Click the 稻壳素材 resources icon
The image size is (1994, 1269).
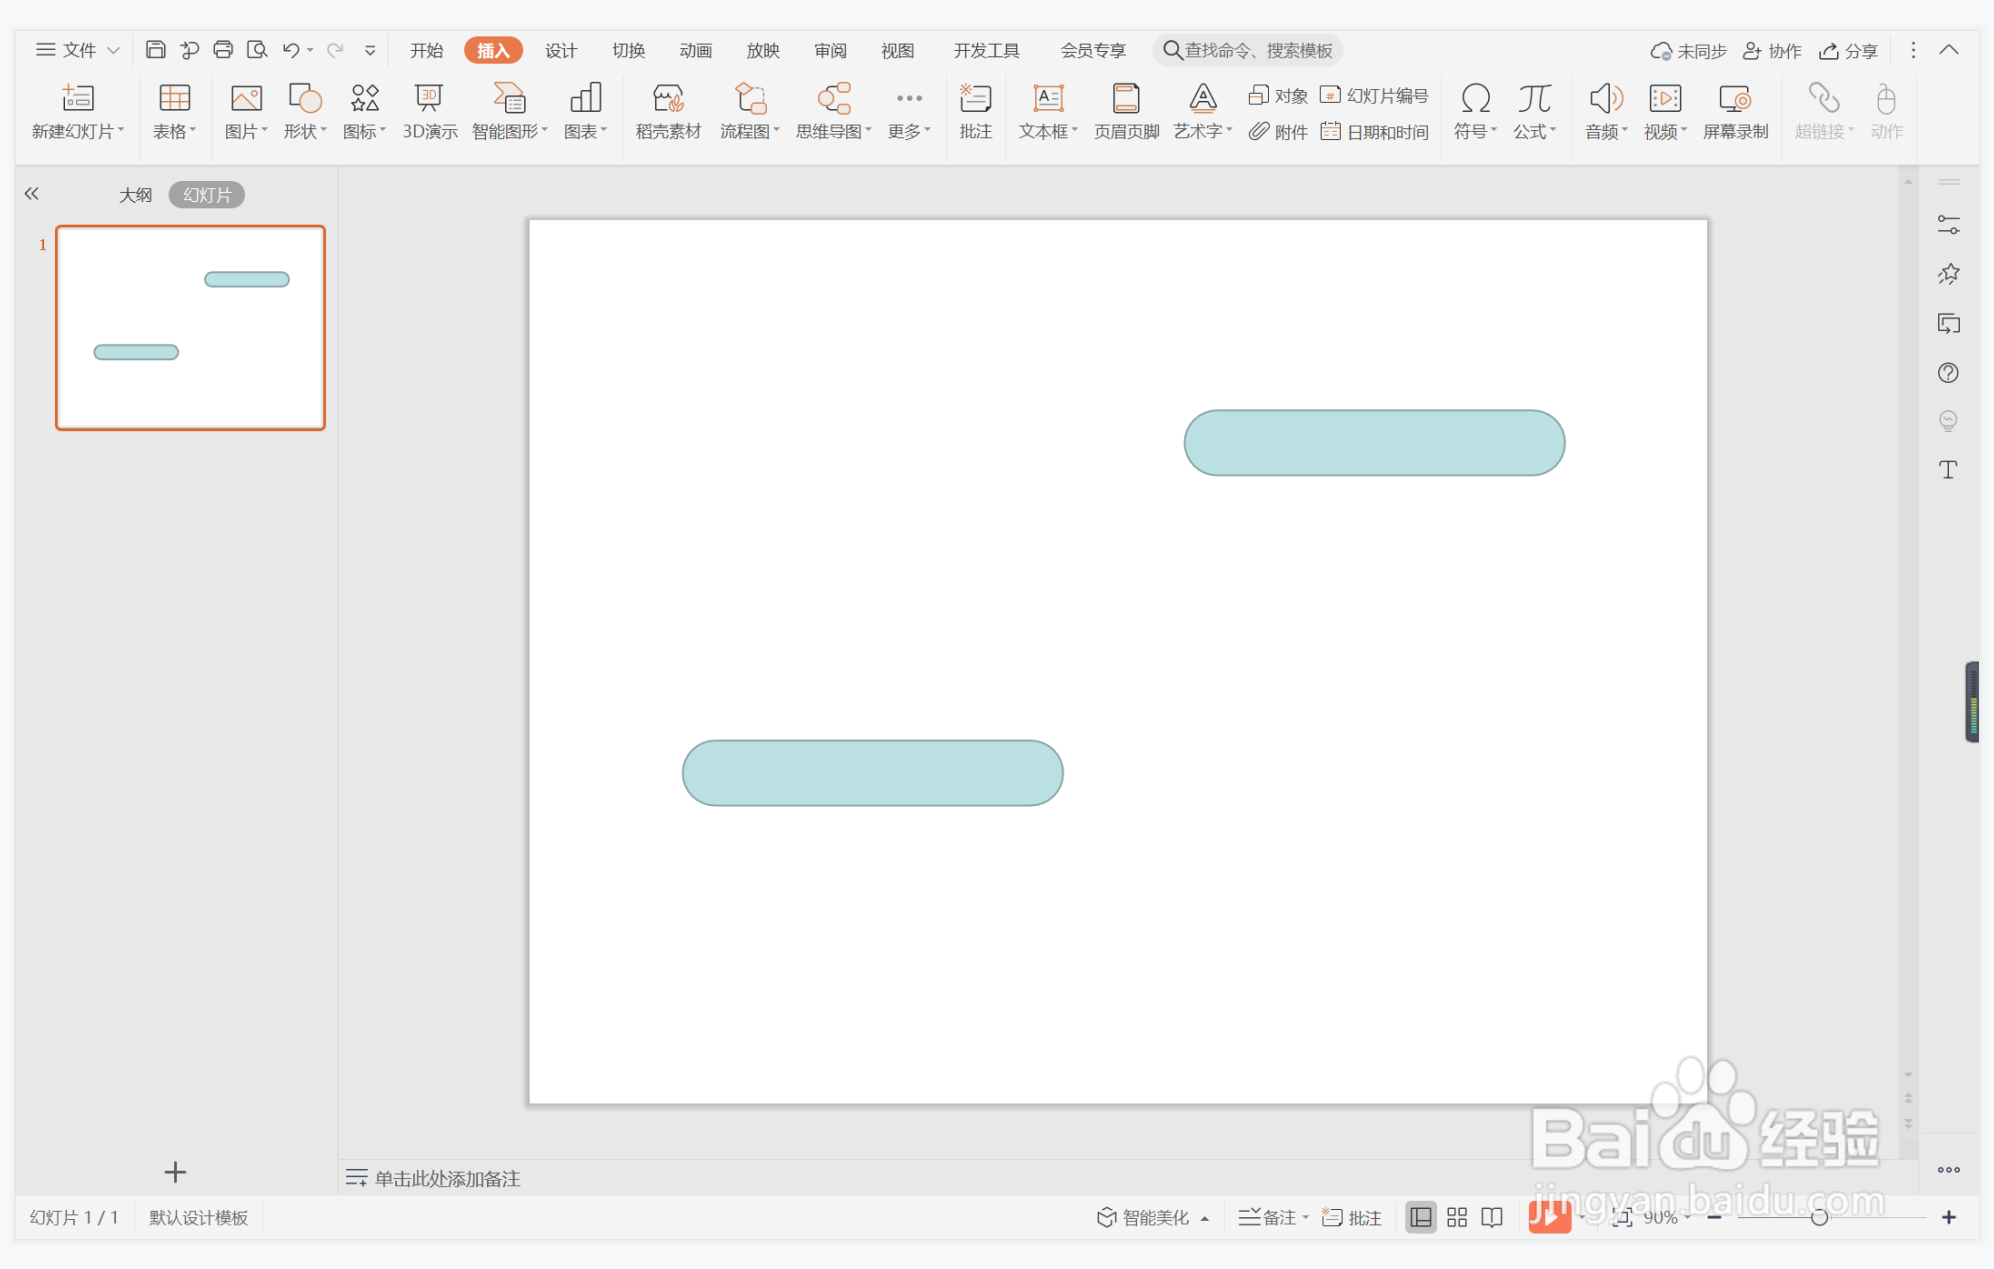[x=667, y=100]
